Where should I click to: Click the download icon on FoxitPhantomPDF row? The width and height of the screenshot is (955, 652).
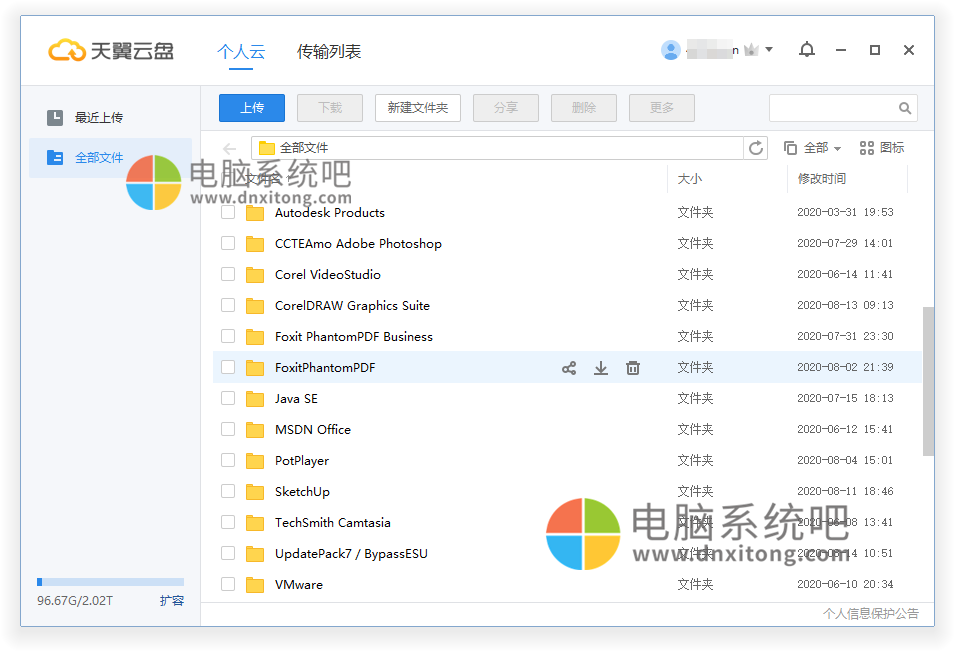[x=601, y=368]
